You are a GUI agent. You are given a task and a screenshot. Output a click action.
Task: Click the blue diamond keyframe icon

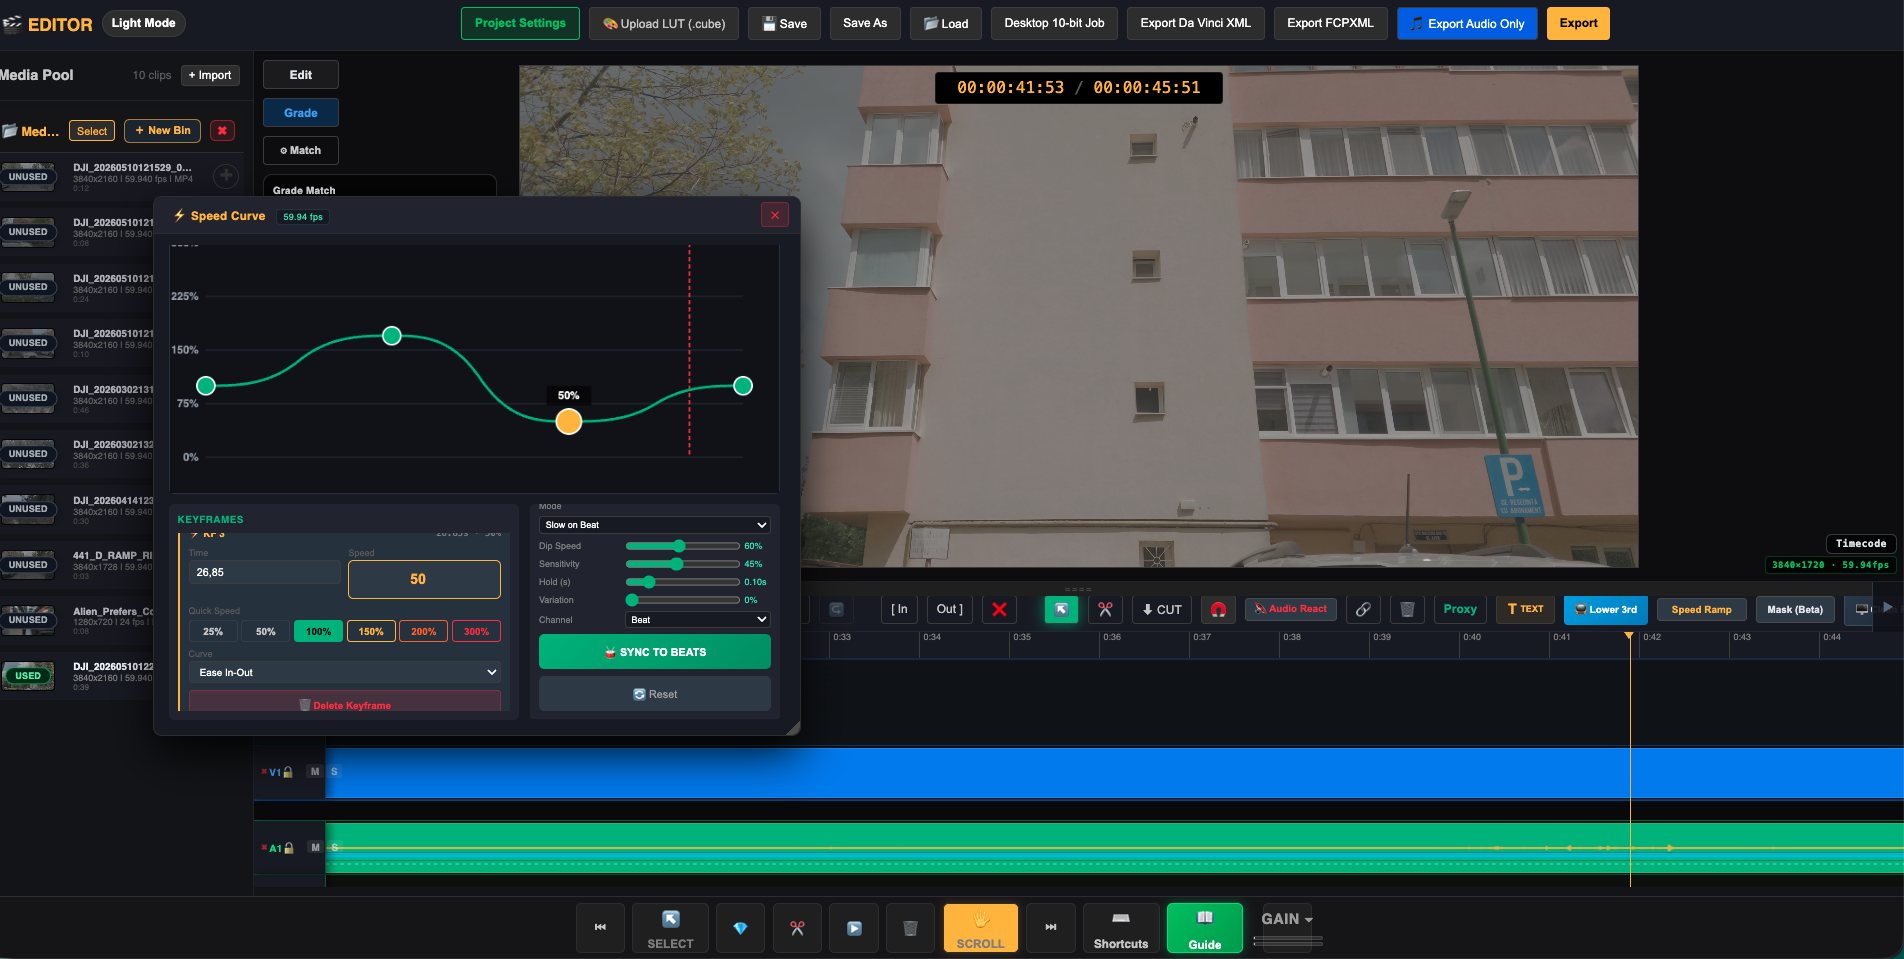(x=740, y=928)
